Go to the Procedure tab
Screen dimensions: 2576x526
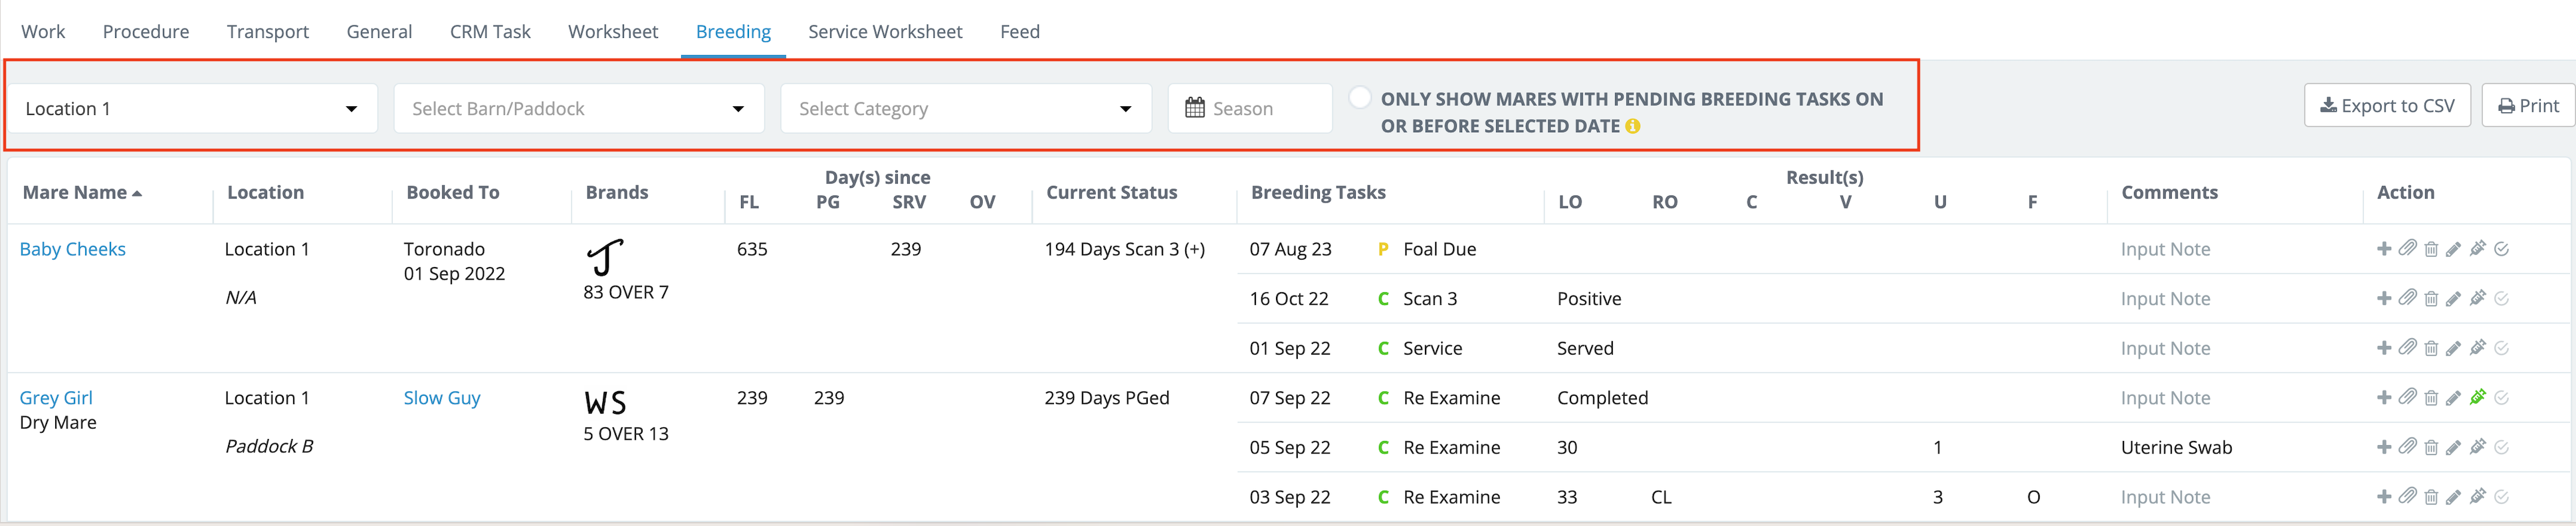click(146, 32)
